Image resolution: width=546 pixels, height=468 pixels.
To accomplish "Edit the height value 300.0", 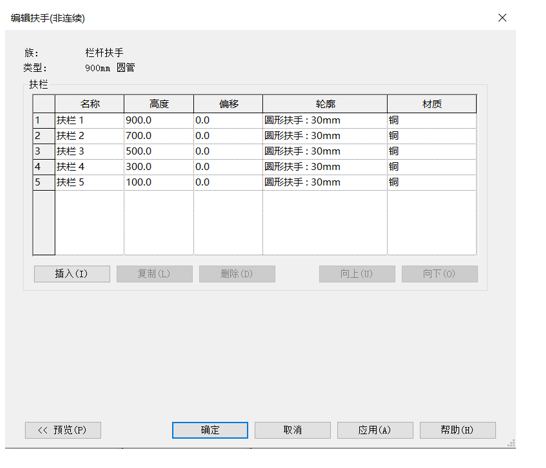I will (159, 167).
